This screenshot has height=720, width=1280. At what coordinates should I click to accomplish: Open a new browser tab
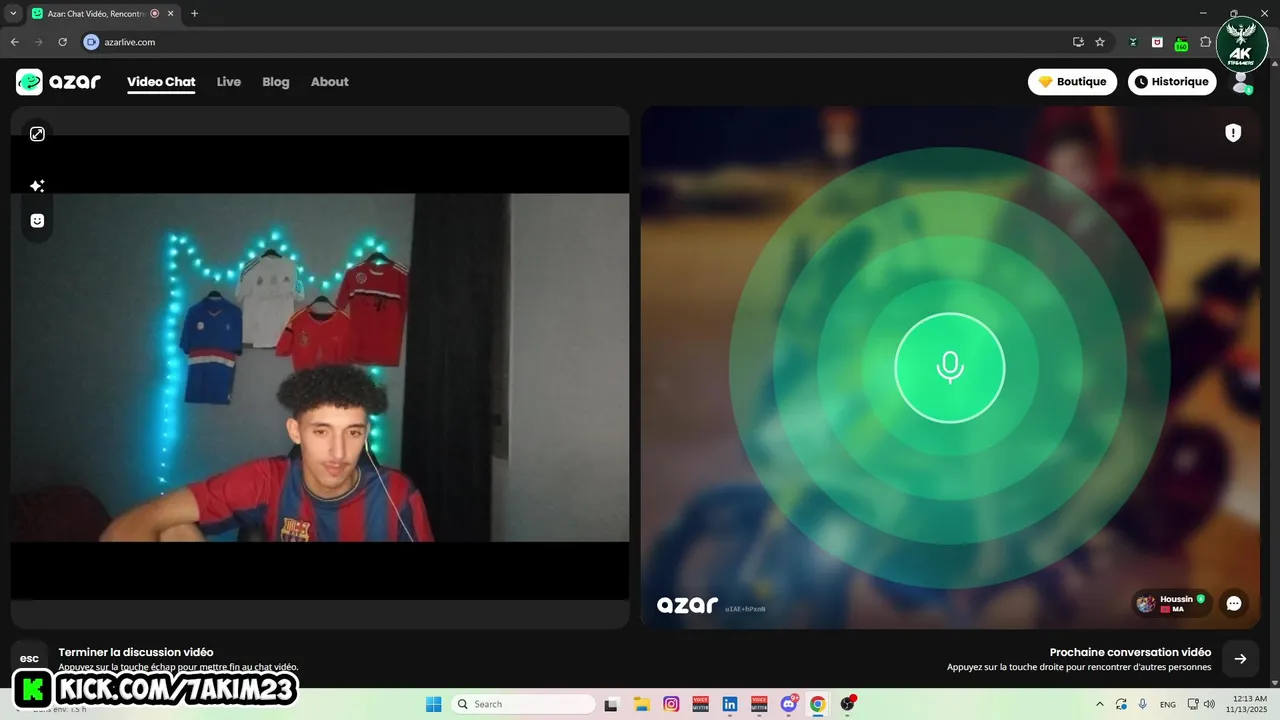194,14
